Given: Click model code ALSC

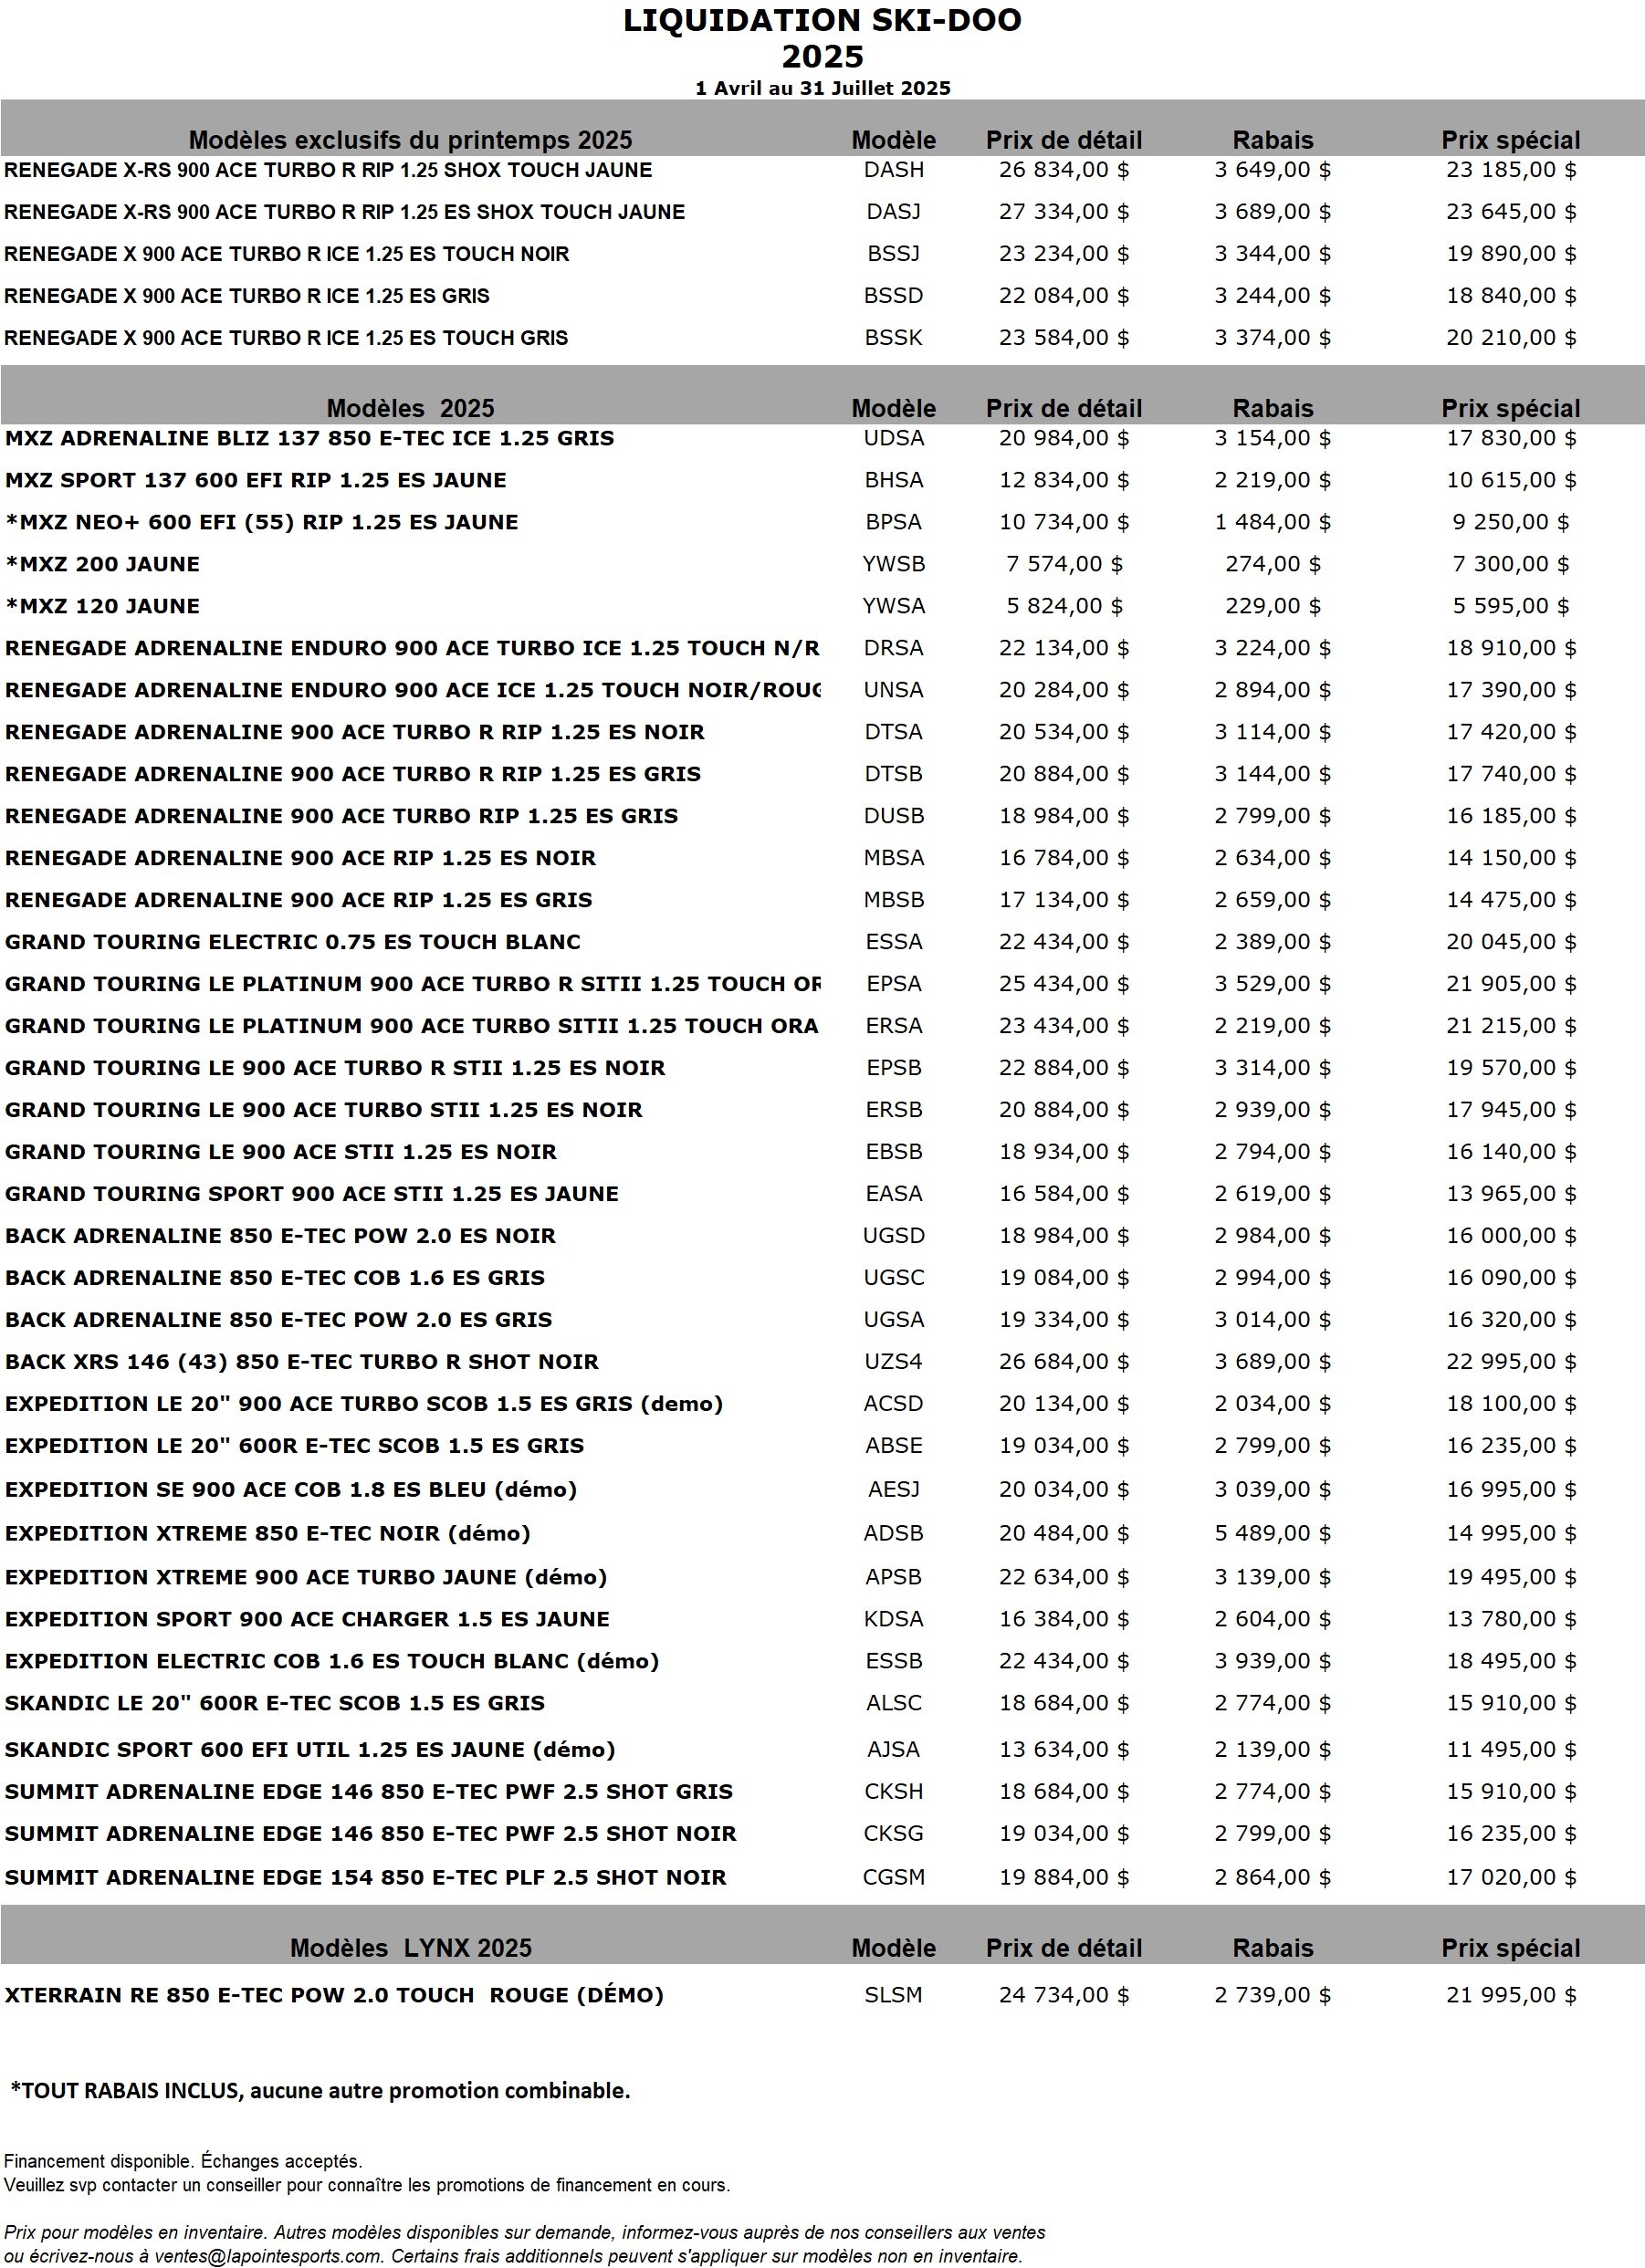Looking at the screenshot, I should click(893, 1704).
